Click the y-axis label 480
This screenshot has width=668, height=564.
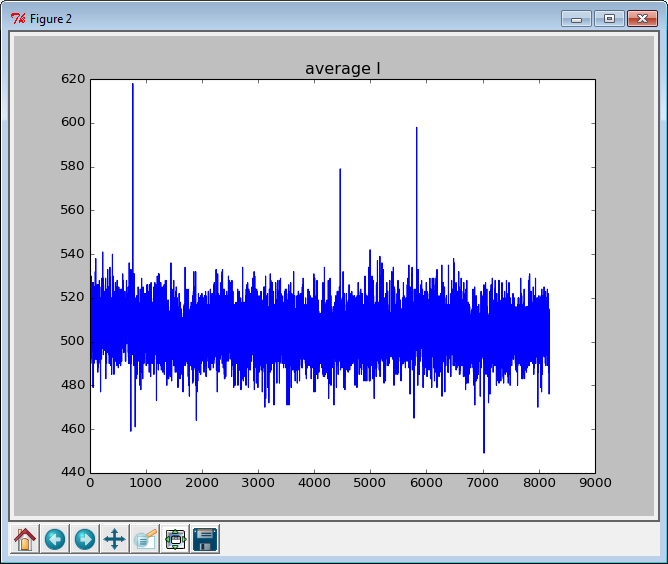pos(73,385)
